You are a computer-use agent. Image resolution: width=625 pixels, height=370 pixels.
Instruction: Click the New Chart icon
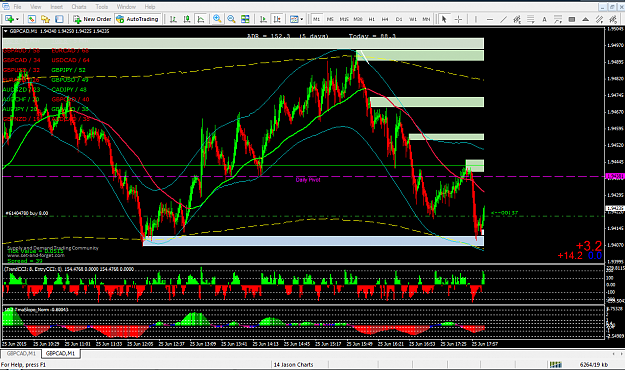pos(9,19)
